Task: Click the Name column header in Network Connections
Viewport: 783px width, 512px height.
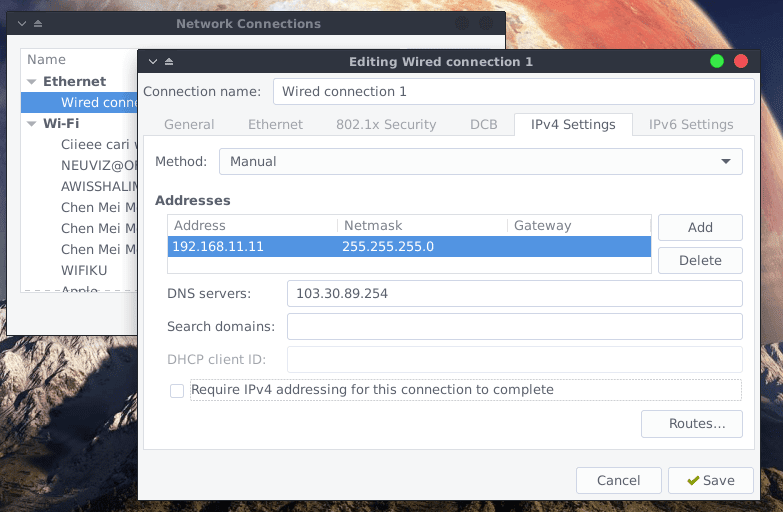Action: tap(79, 59)
